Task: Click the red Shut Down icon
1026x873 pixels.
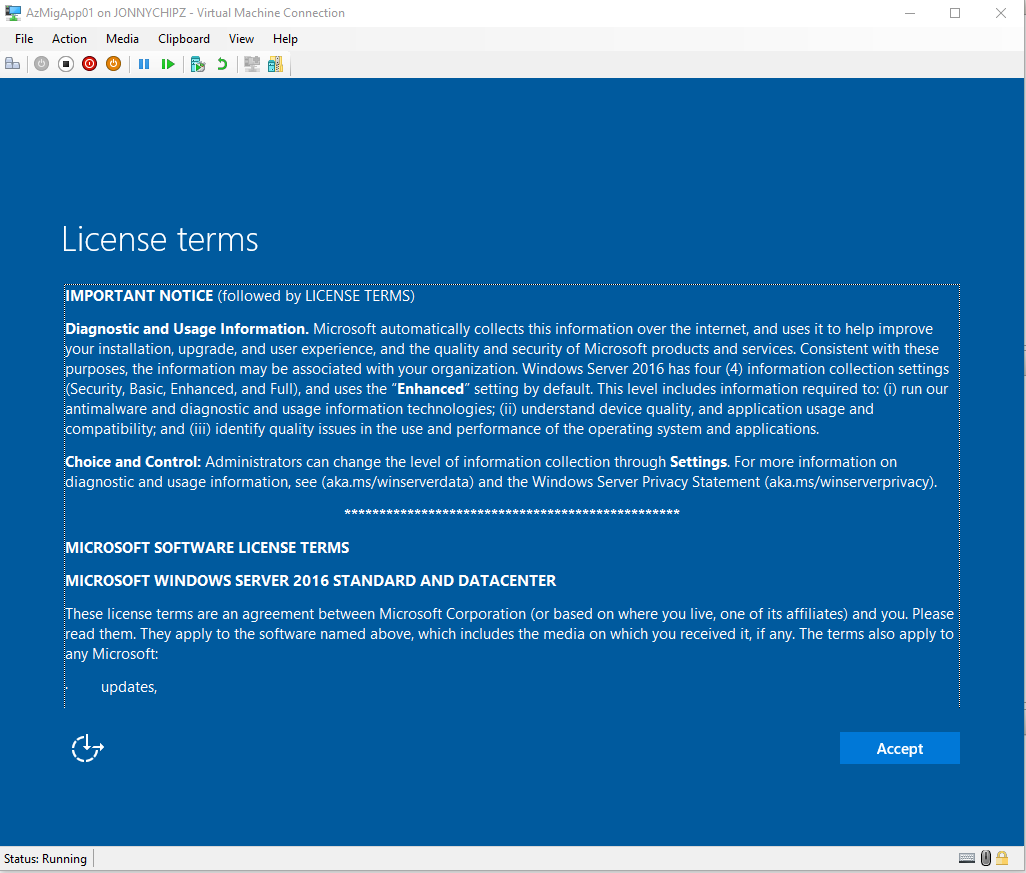Action: (90, 64)
